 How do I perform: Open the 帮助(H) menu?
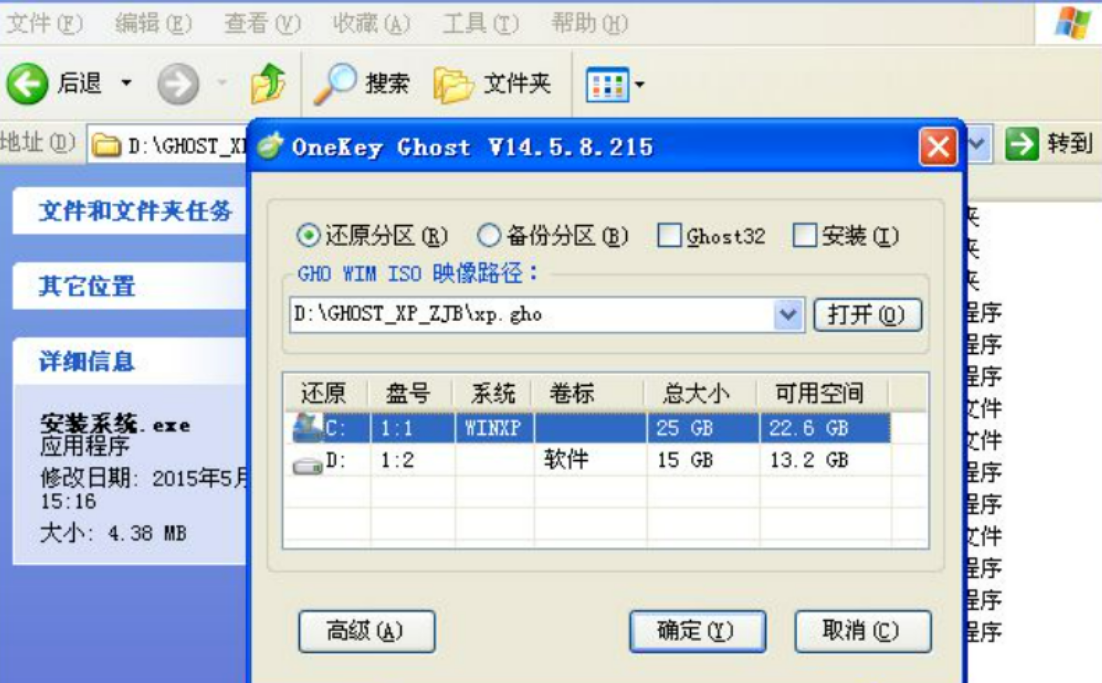click(x=590, y=24)
